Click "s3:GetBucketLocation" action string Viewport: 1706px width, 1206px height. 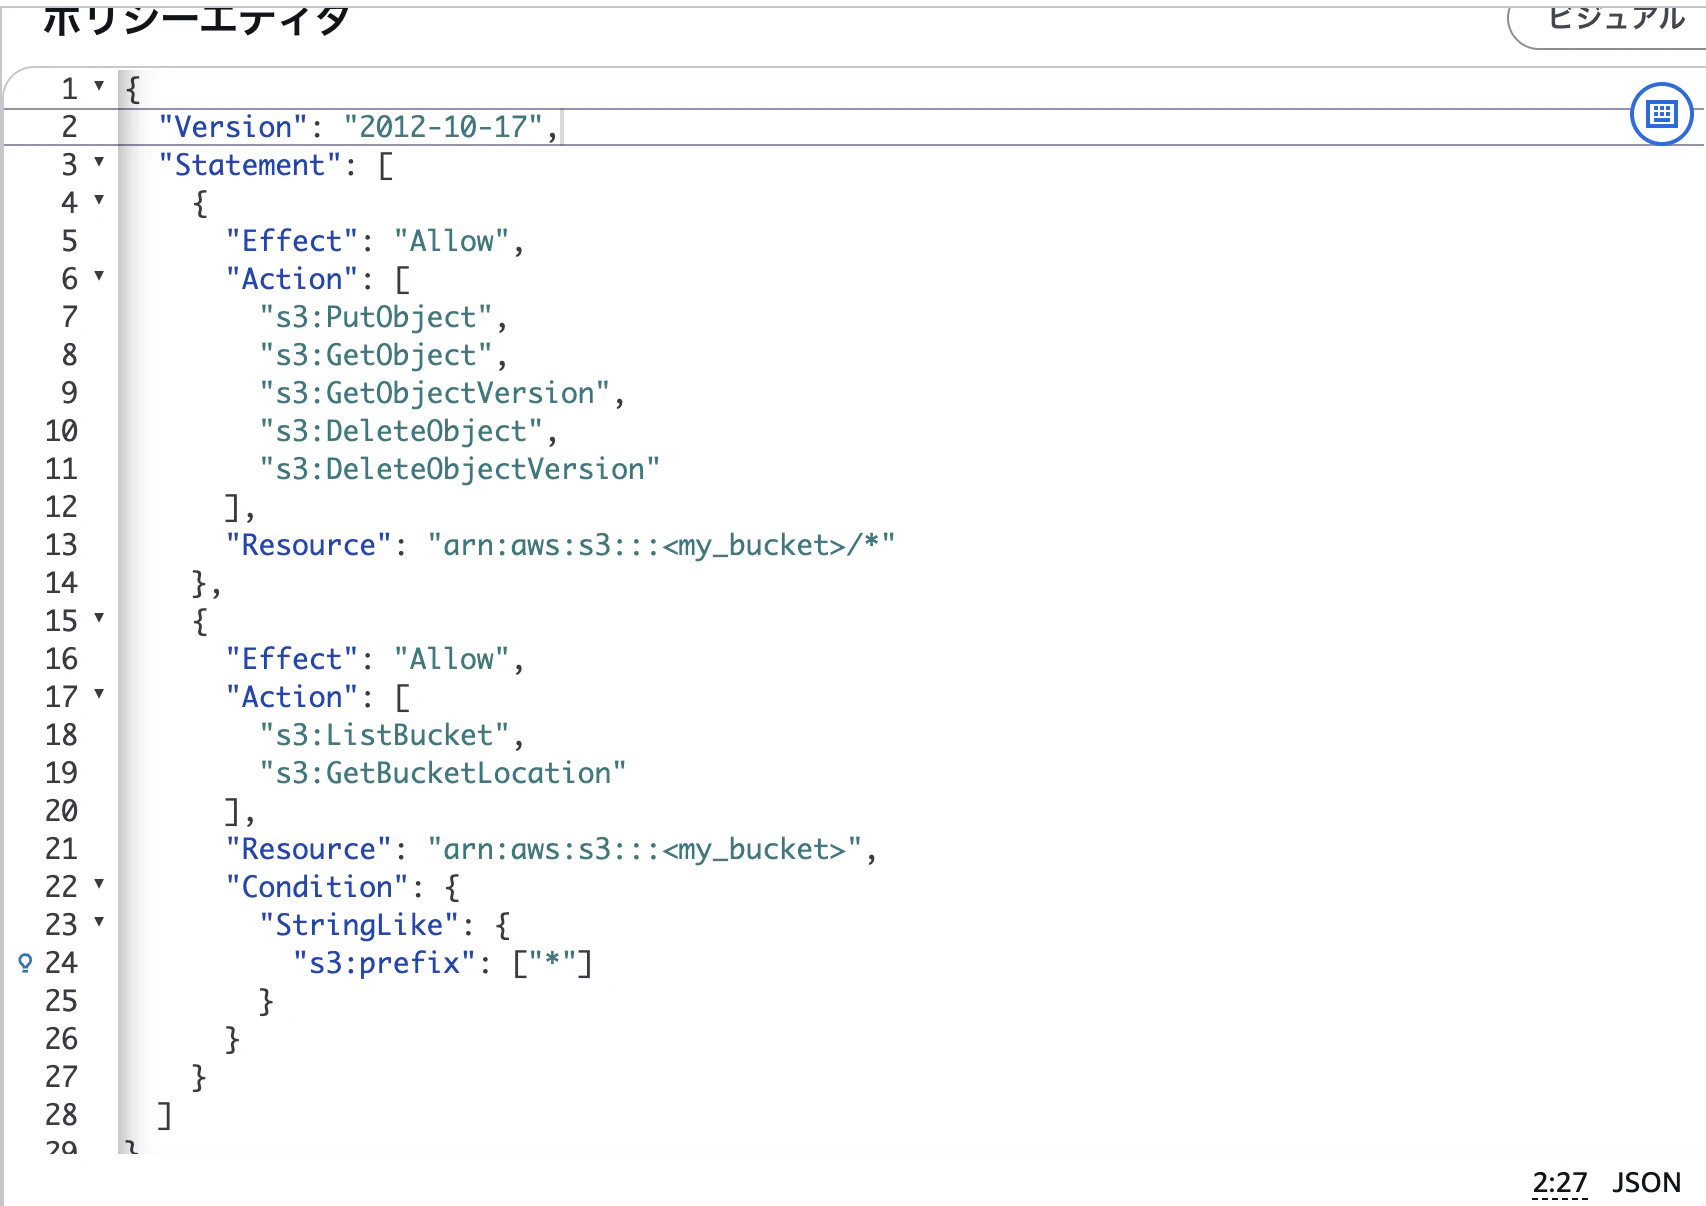click(443, 773)
